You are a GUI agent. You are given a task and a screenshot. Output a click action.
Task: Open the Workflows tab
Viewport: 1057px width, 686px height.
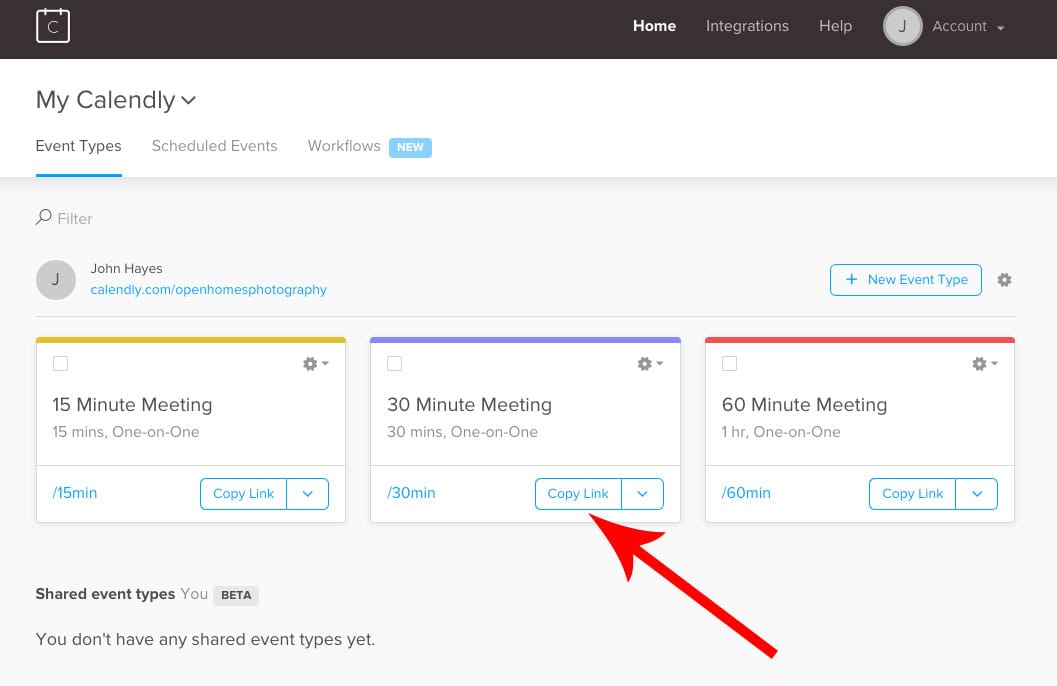click(x=344, y=146)
